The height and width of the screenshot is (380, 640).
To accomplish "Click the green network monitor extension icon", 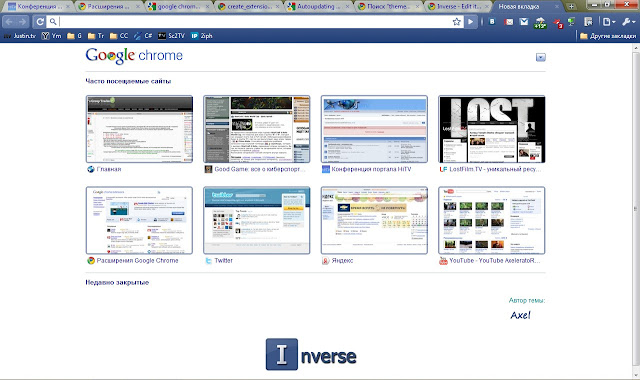I will [x=571, y=22].
